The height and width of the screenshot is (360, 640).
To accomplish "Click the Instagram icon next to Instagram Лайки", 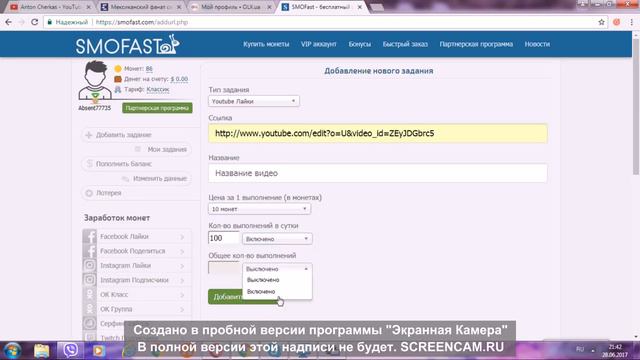I will tap(90, 265).
